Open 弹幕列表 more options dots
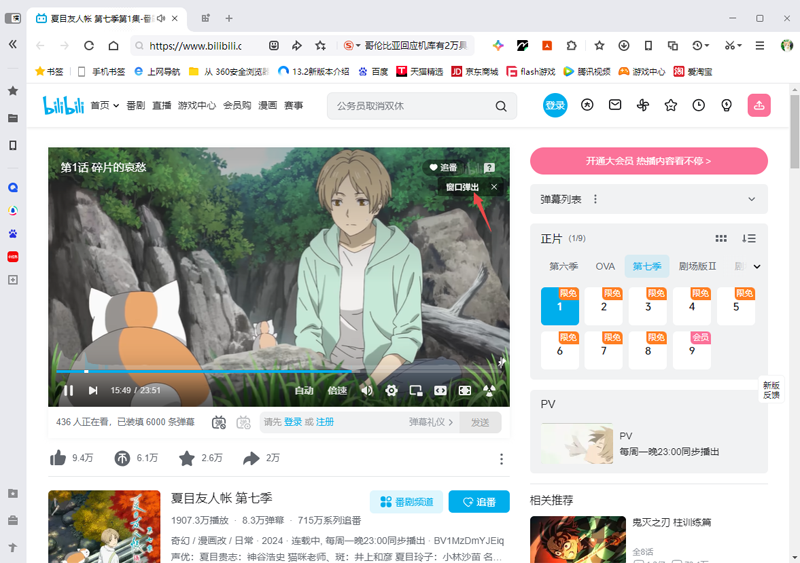This screenshot has width=800, height=563. tap(595, 199)
